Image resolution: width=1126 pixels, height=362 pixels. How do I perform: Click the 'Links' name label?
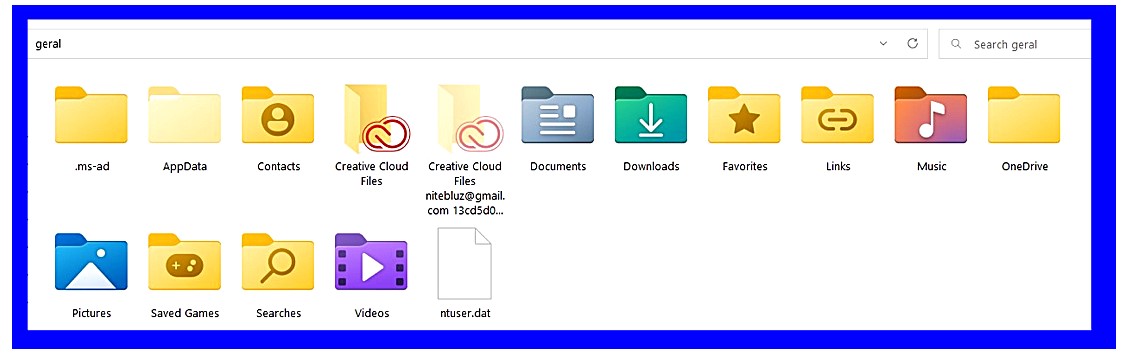coord(838,167)
